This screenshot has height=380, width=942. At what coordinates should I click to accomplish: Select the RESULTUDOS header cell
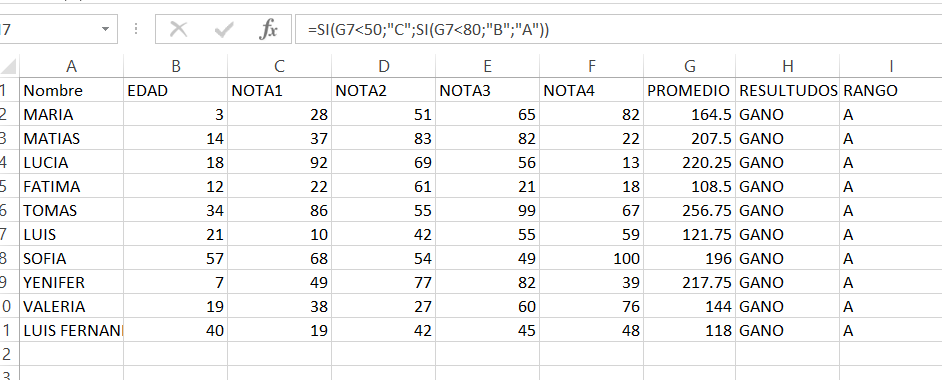point(788,91)
